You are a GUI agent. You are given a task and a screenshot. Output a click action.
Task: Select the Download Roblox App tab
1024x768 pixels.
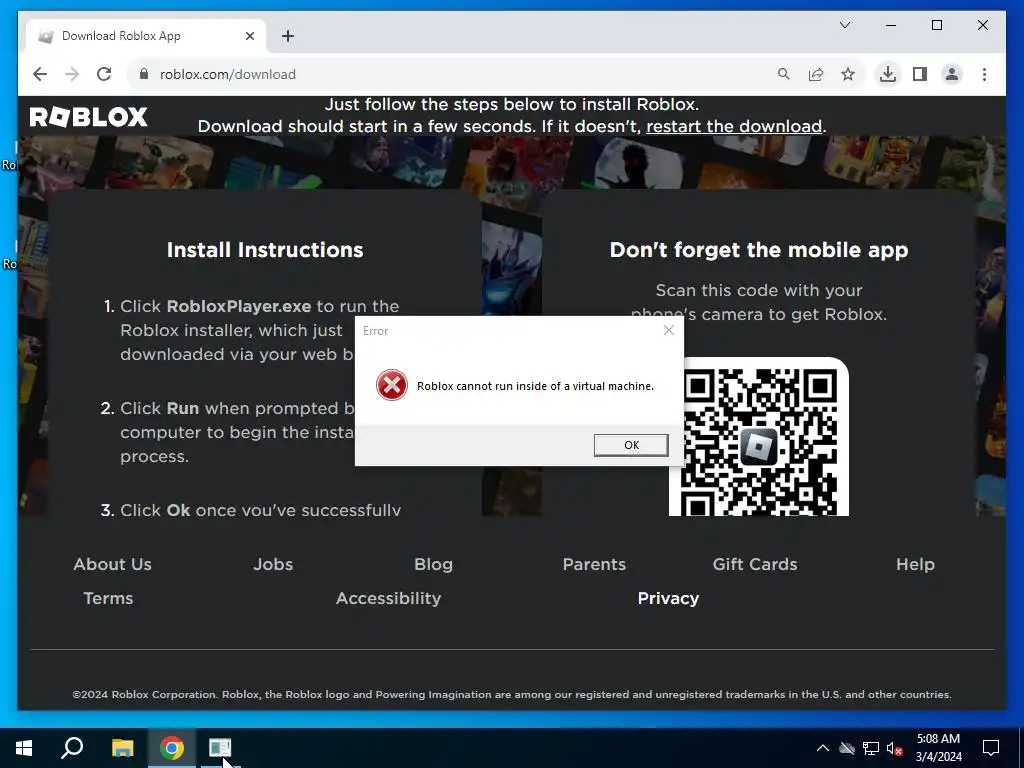pyautogui.click(x=145, y=36)
